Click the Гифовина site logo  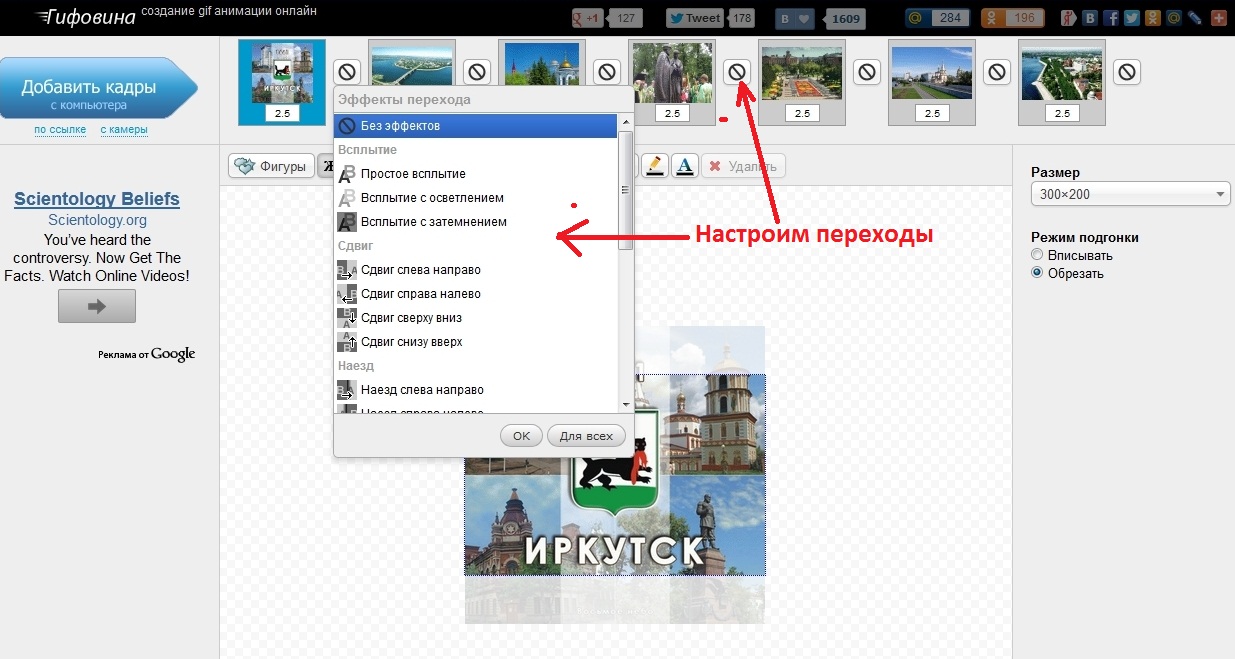point(84,16)
